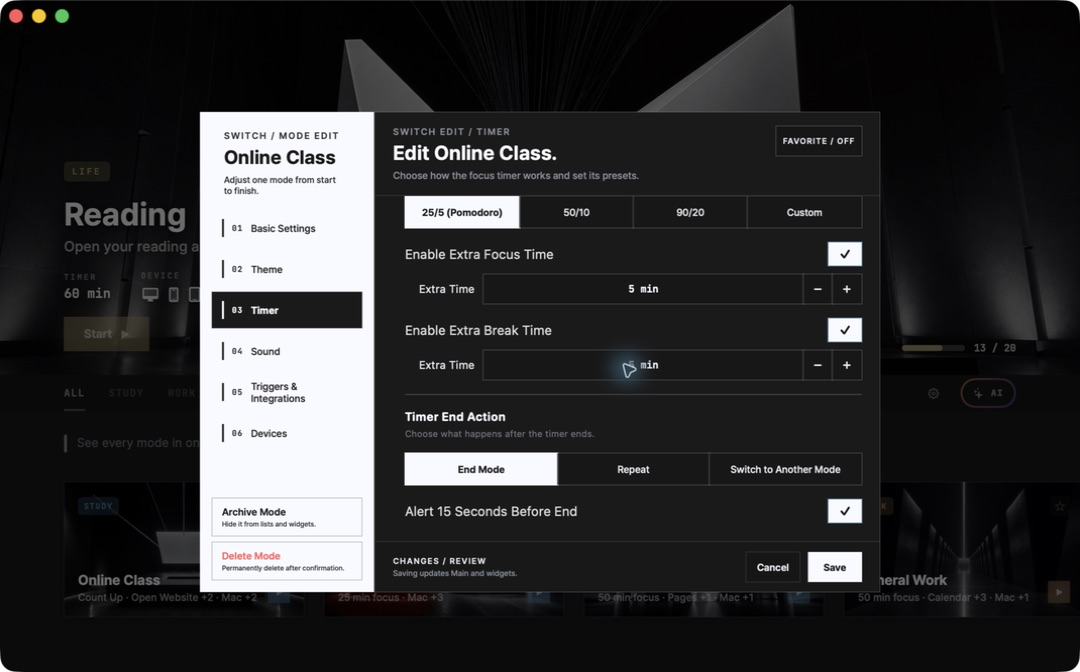
Task: Switch to the STUDY filter tab
Action: (x=126, y=393)
